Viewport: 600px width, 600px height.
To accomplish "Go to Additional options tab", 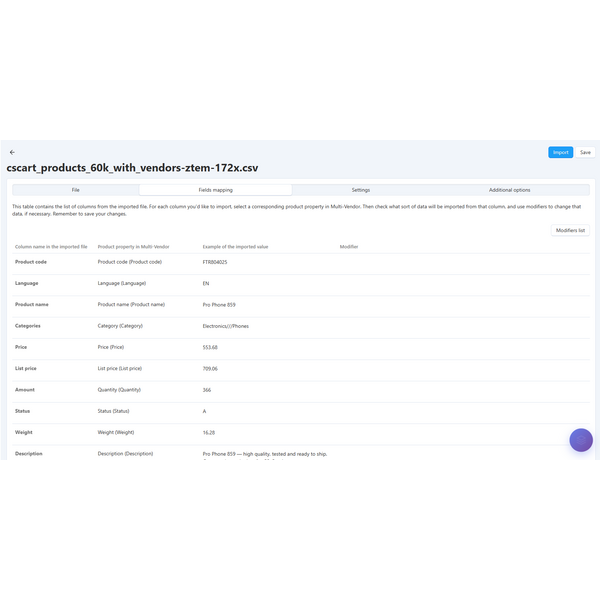I will [x=509, y=189].
